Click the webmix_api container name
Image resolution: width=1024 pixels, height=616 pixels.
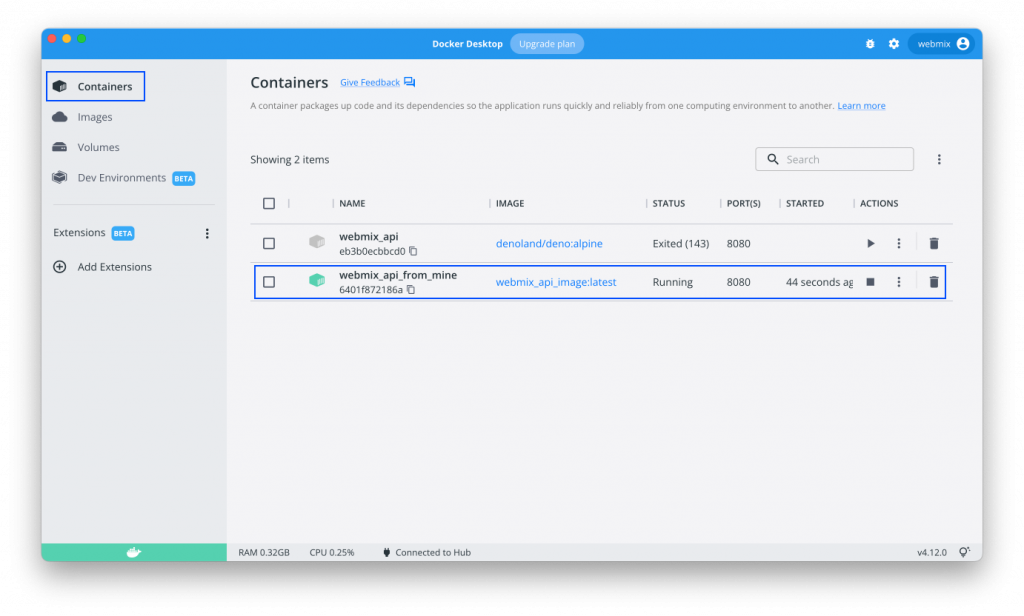(368, 236)
